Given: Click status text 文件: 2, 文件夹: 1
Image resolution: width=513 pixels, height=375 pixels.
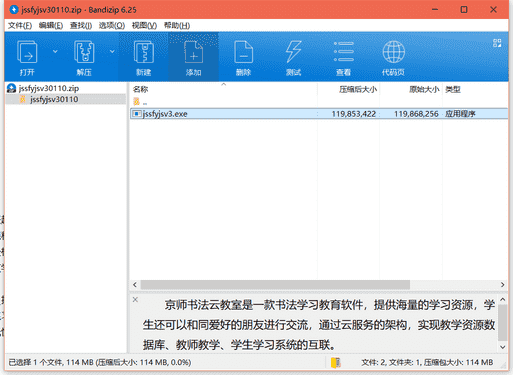Looking at the screenshot, I should pos(390,362).
